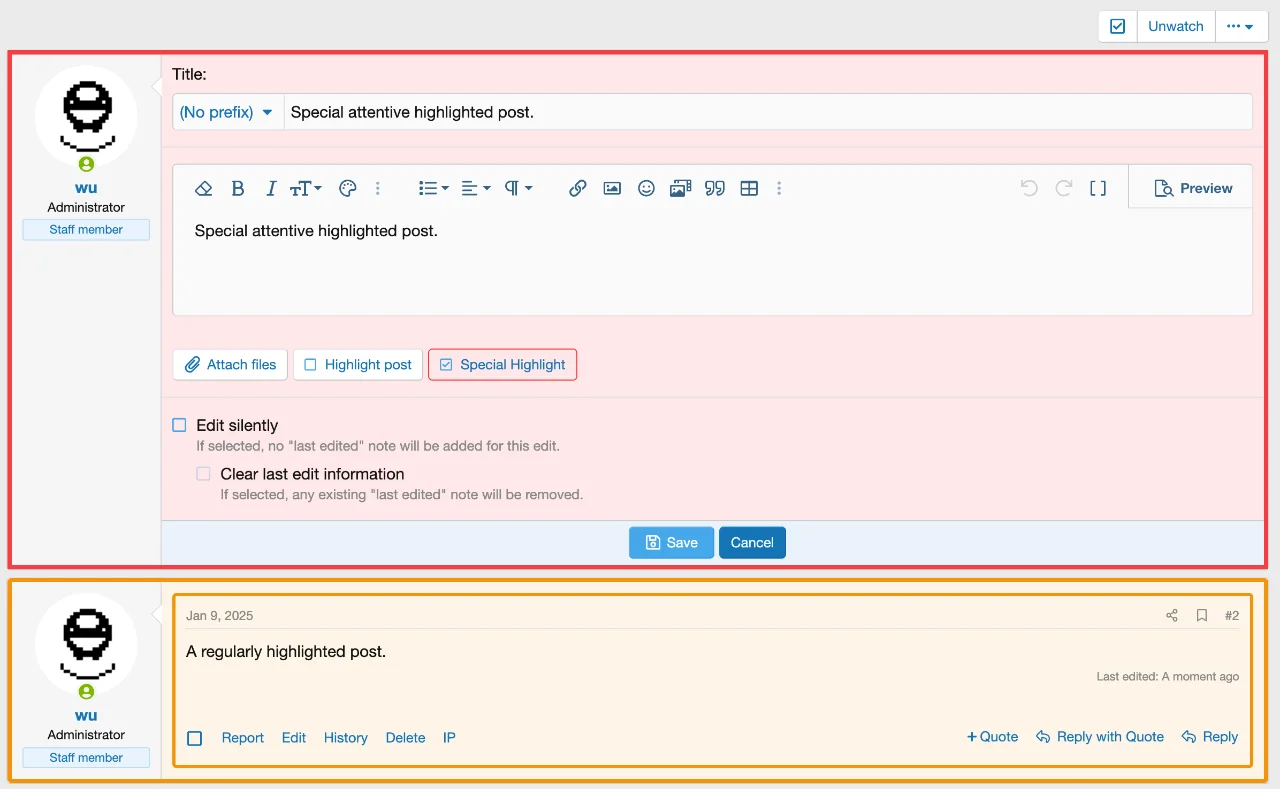Click the Bold formatting icon
Viewport: 1280px width, 789px height.
click(x=238, y=188)
